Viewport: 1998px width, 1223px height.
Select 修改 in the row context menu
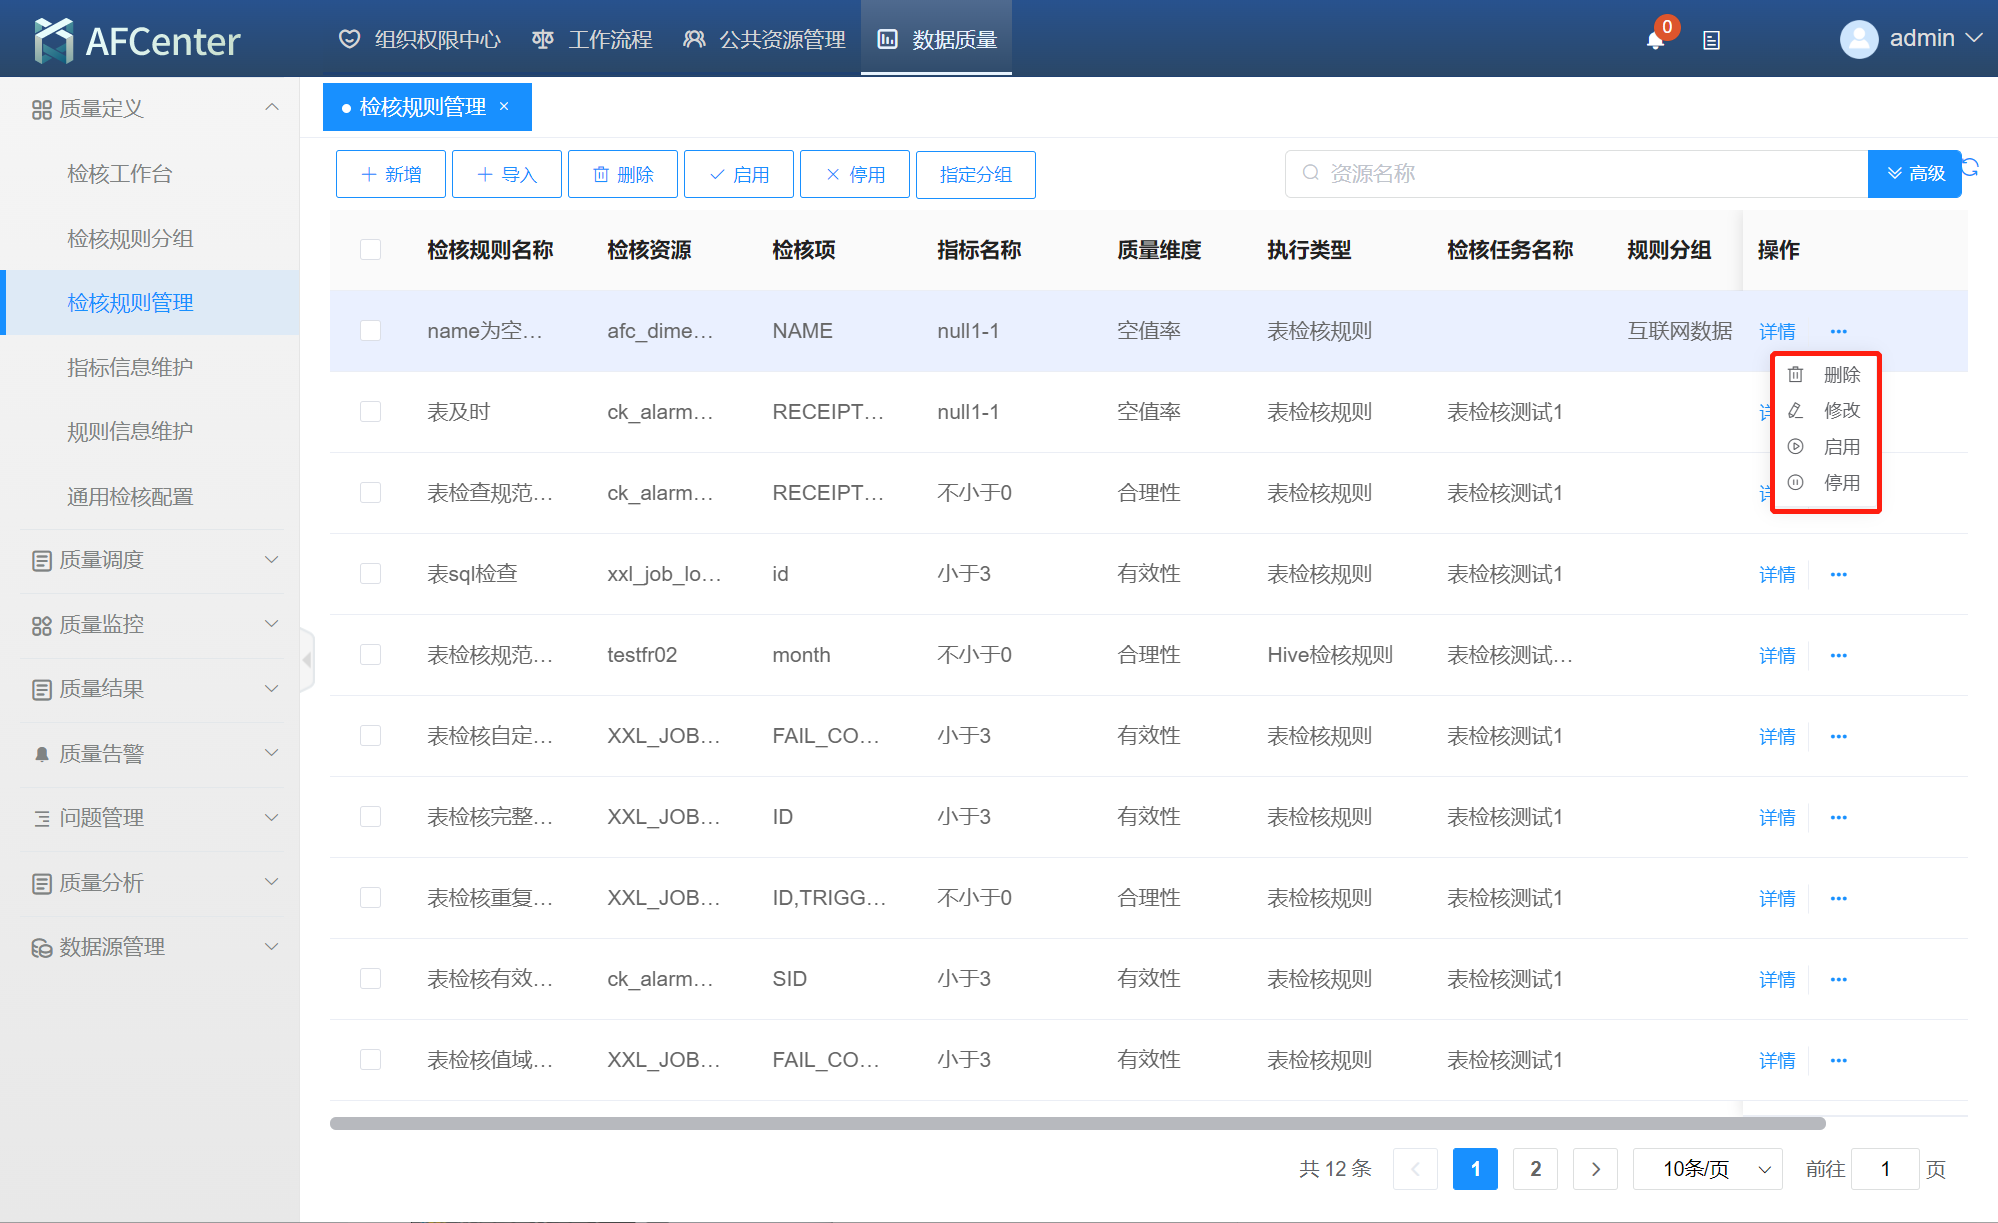(x=1840, y=410)
